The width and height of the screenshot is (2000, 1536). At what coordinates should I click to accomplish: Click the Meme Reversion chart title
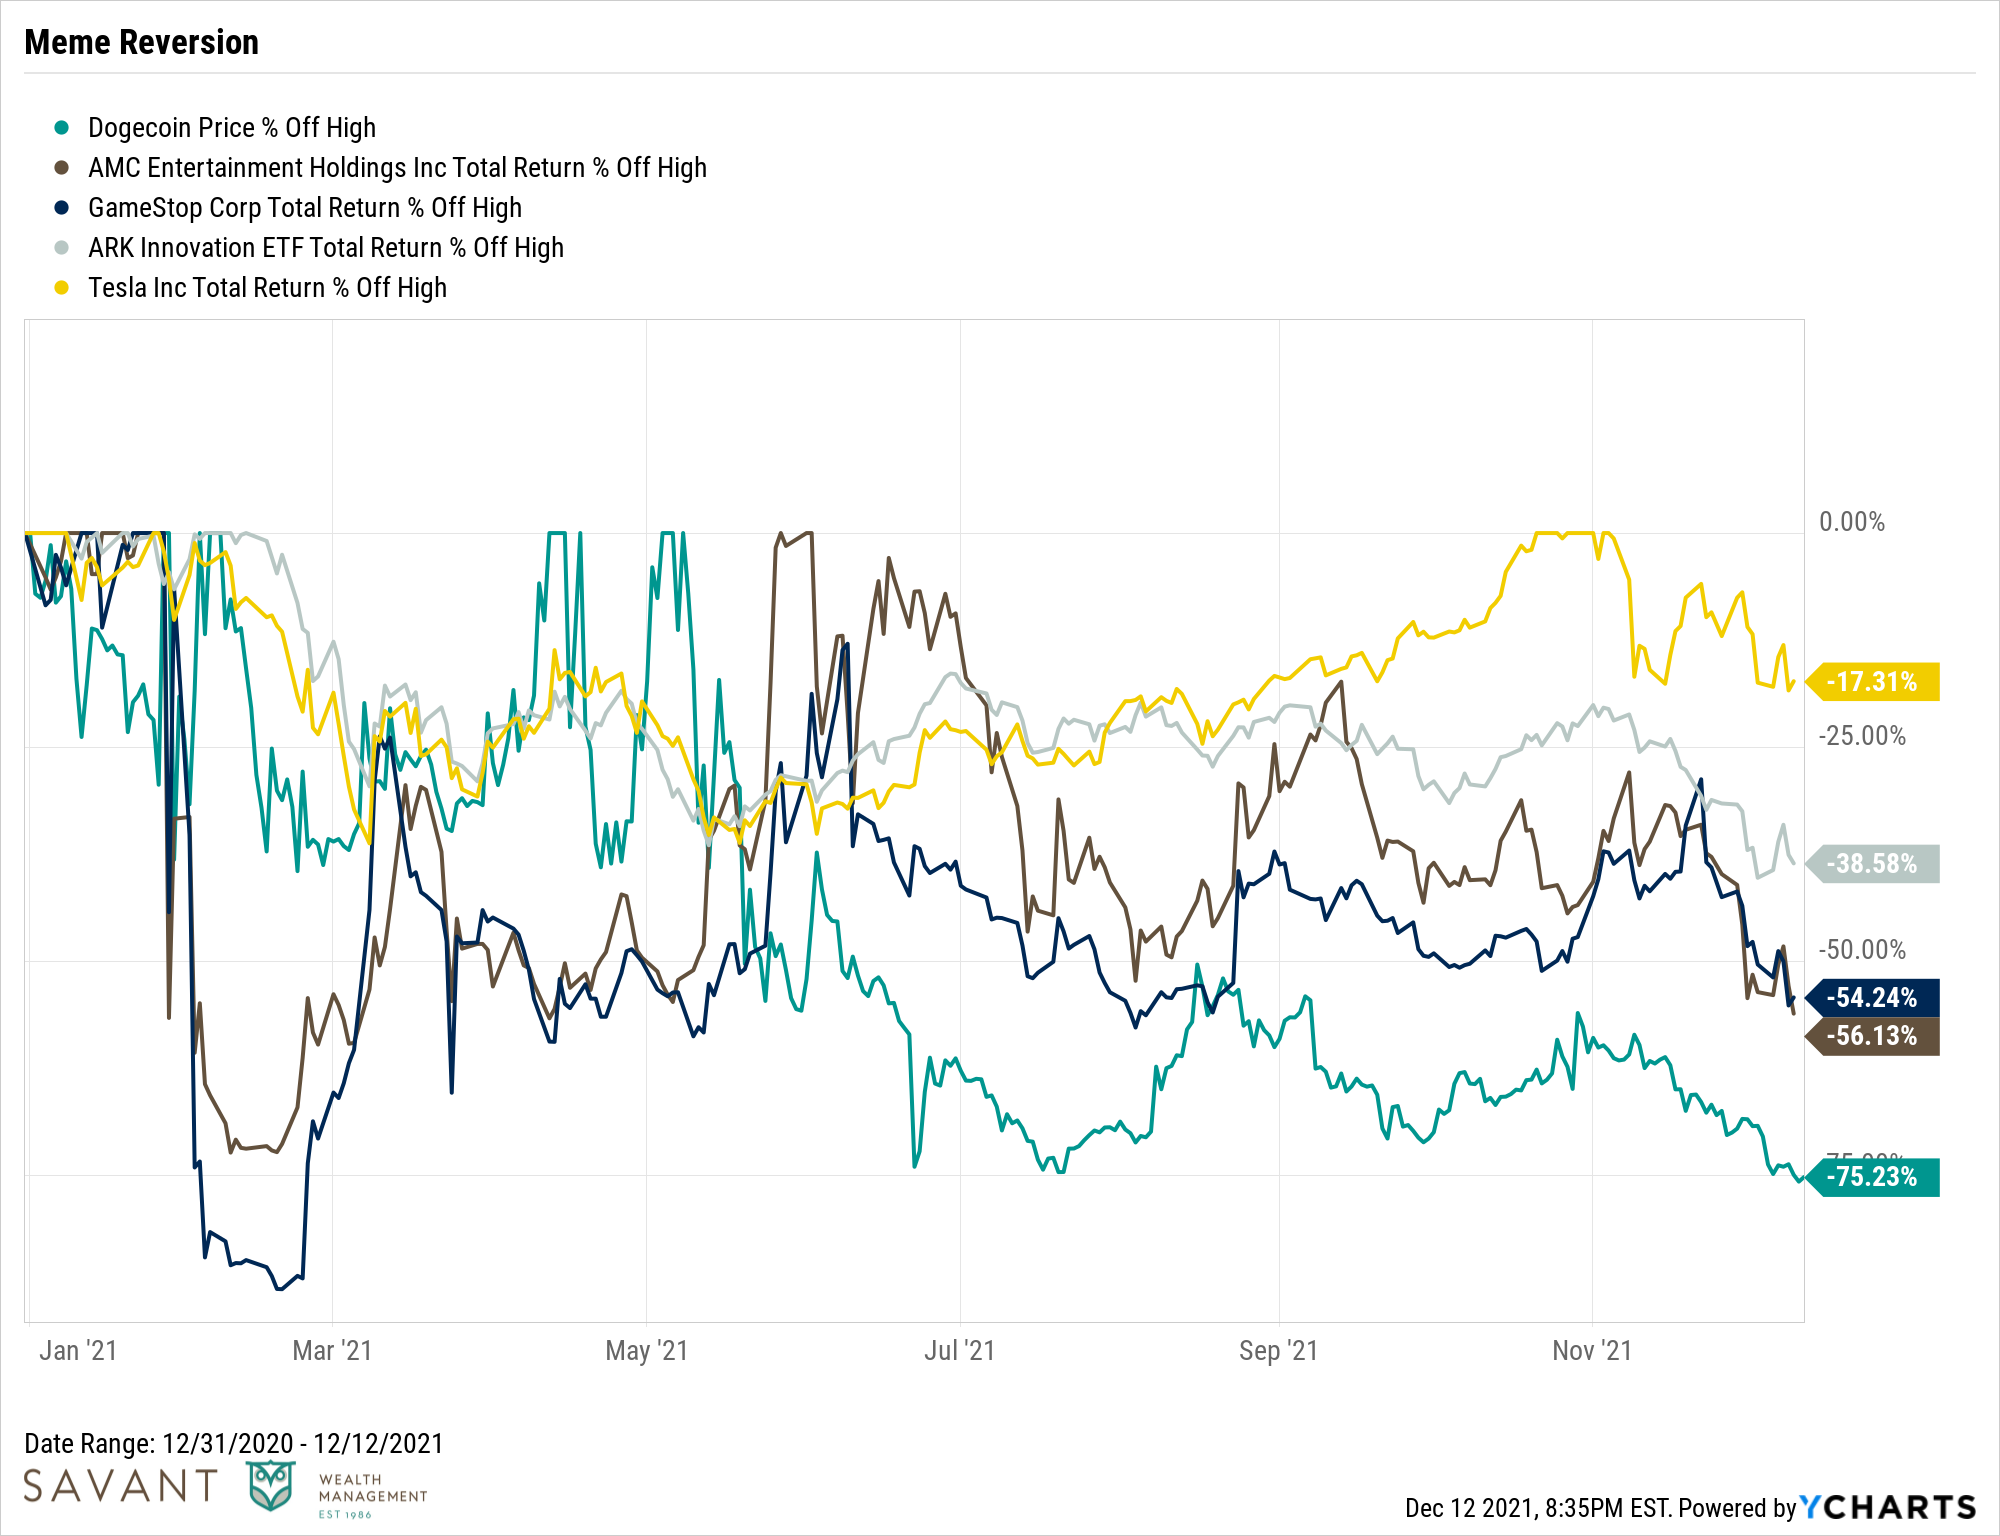coord(141,42)
